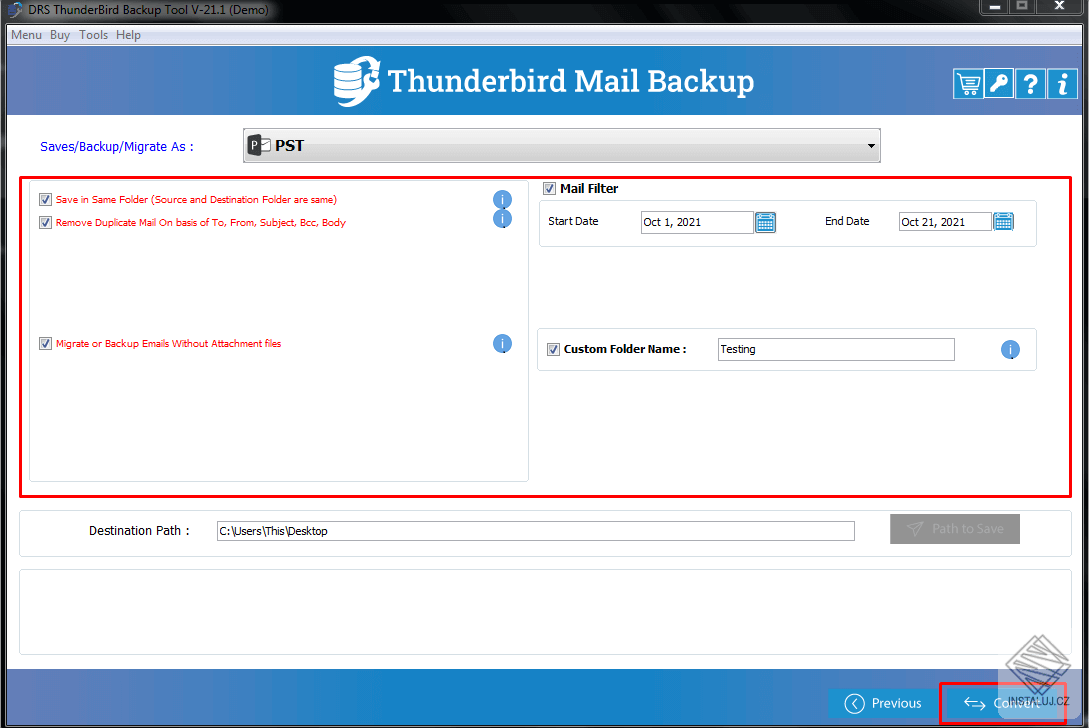Open the End Date calendar picker

coord(1004,222)
